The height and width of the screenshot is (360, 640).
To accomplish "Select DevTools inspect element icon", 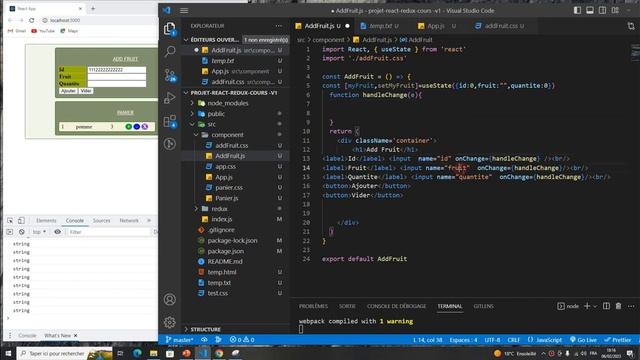I will pyautogui.click(x=10, y=220).
